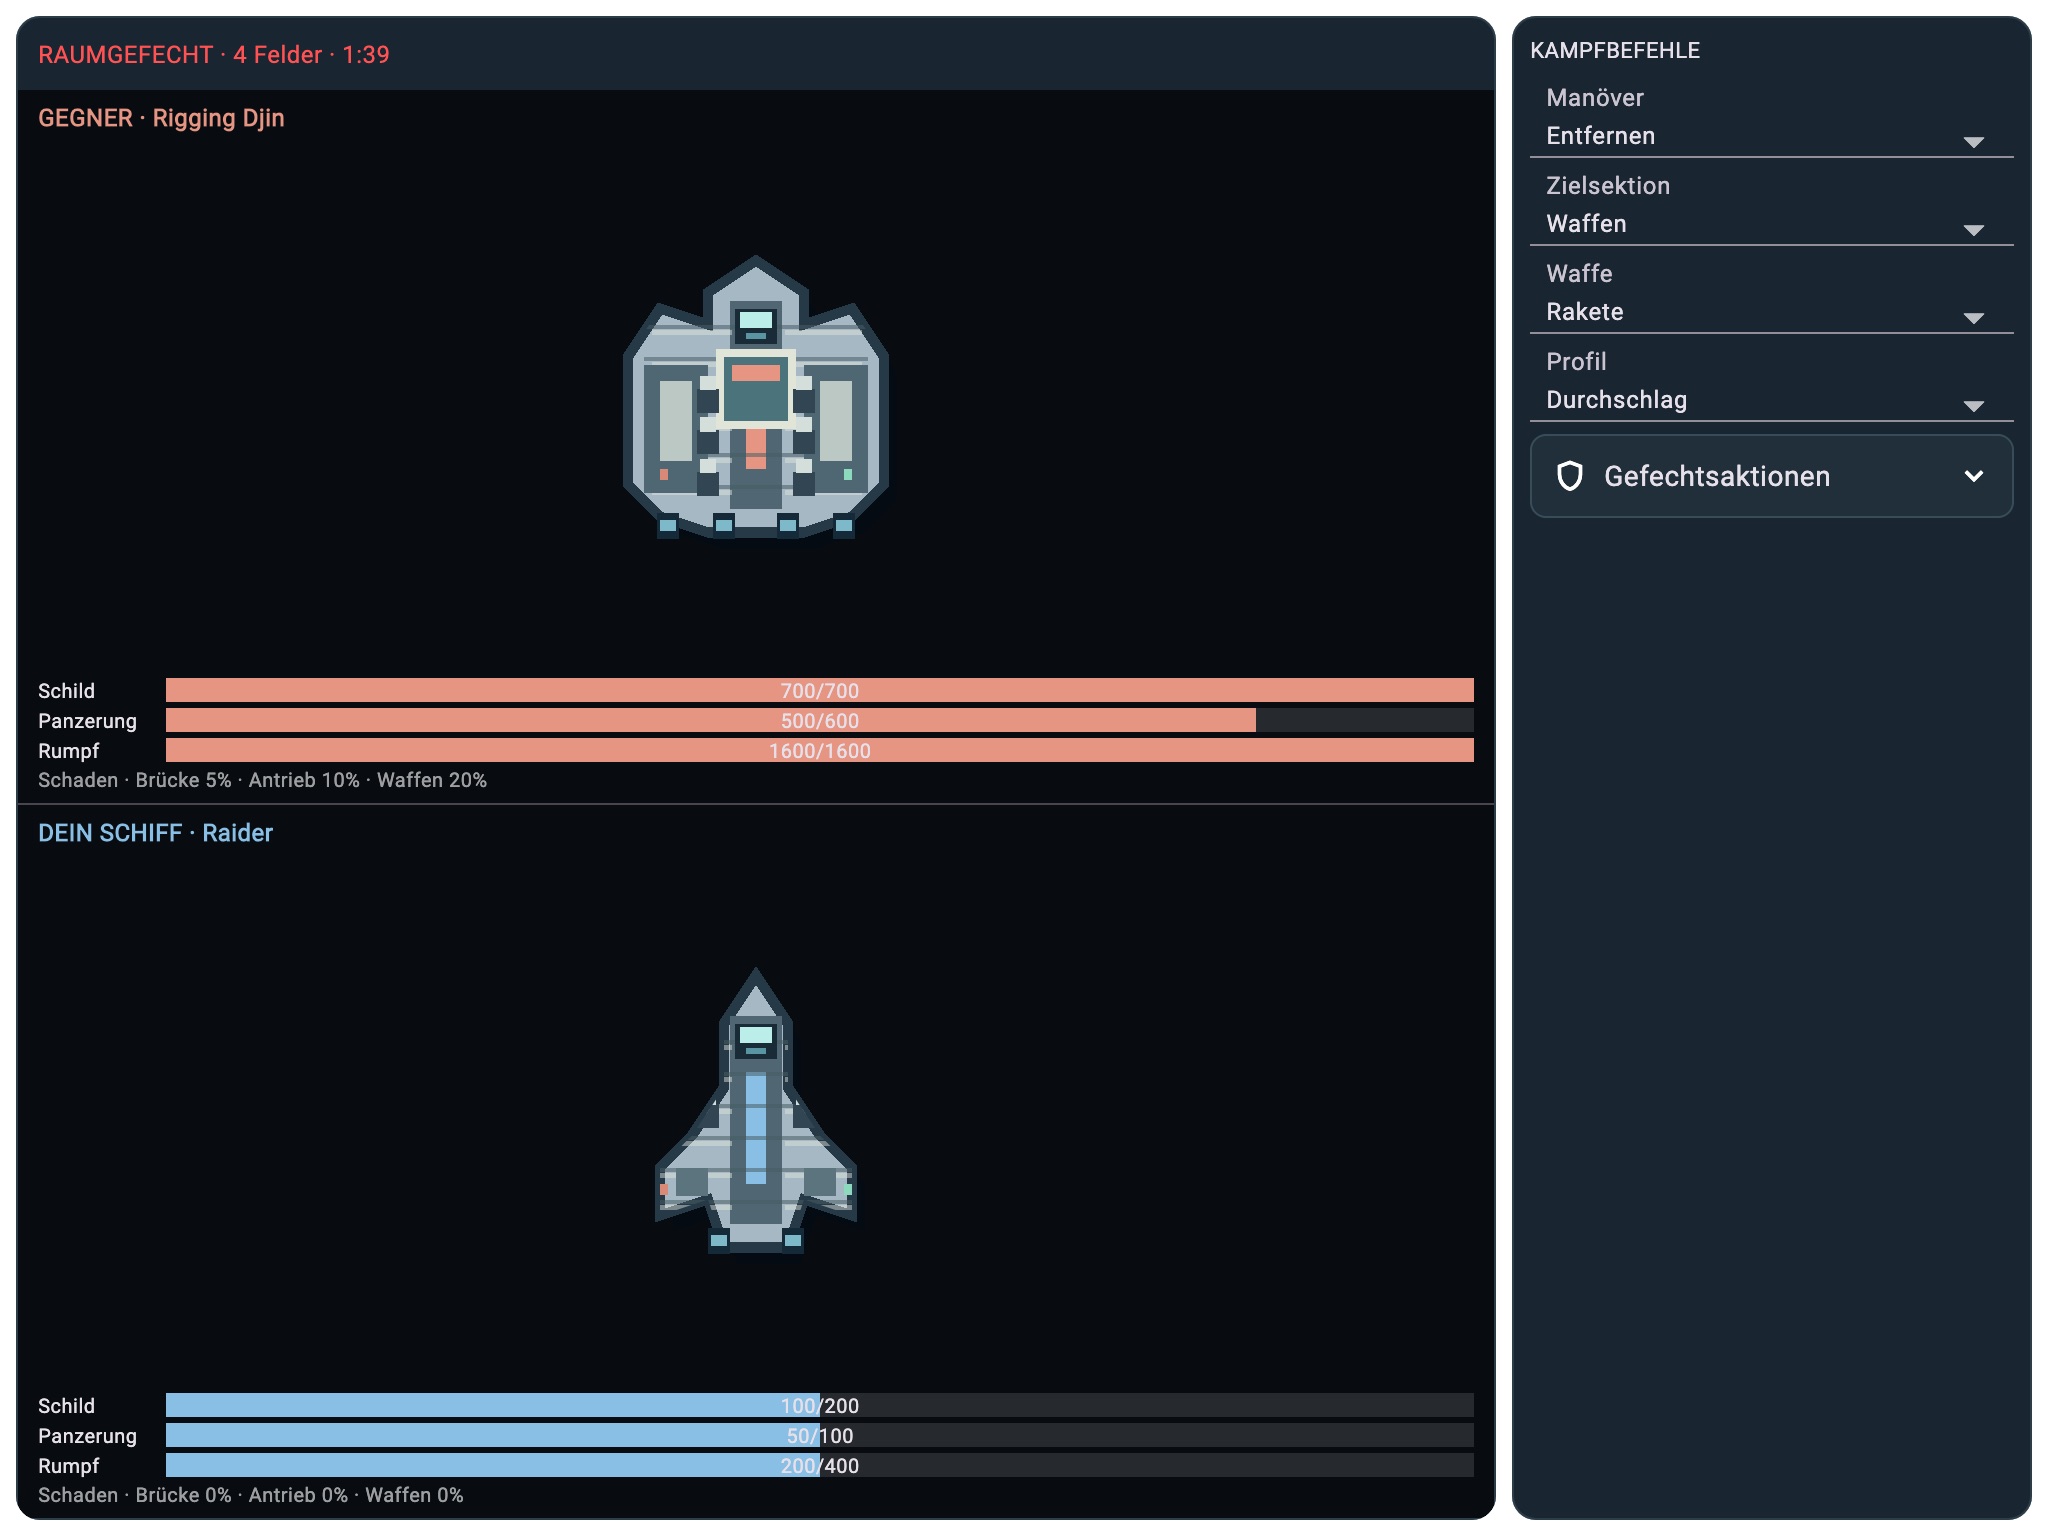
Task: Click the shield icon beside Gefechtsaktionen
Action: 1570,476
